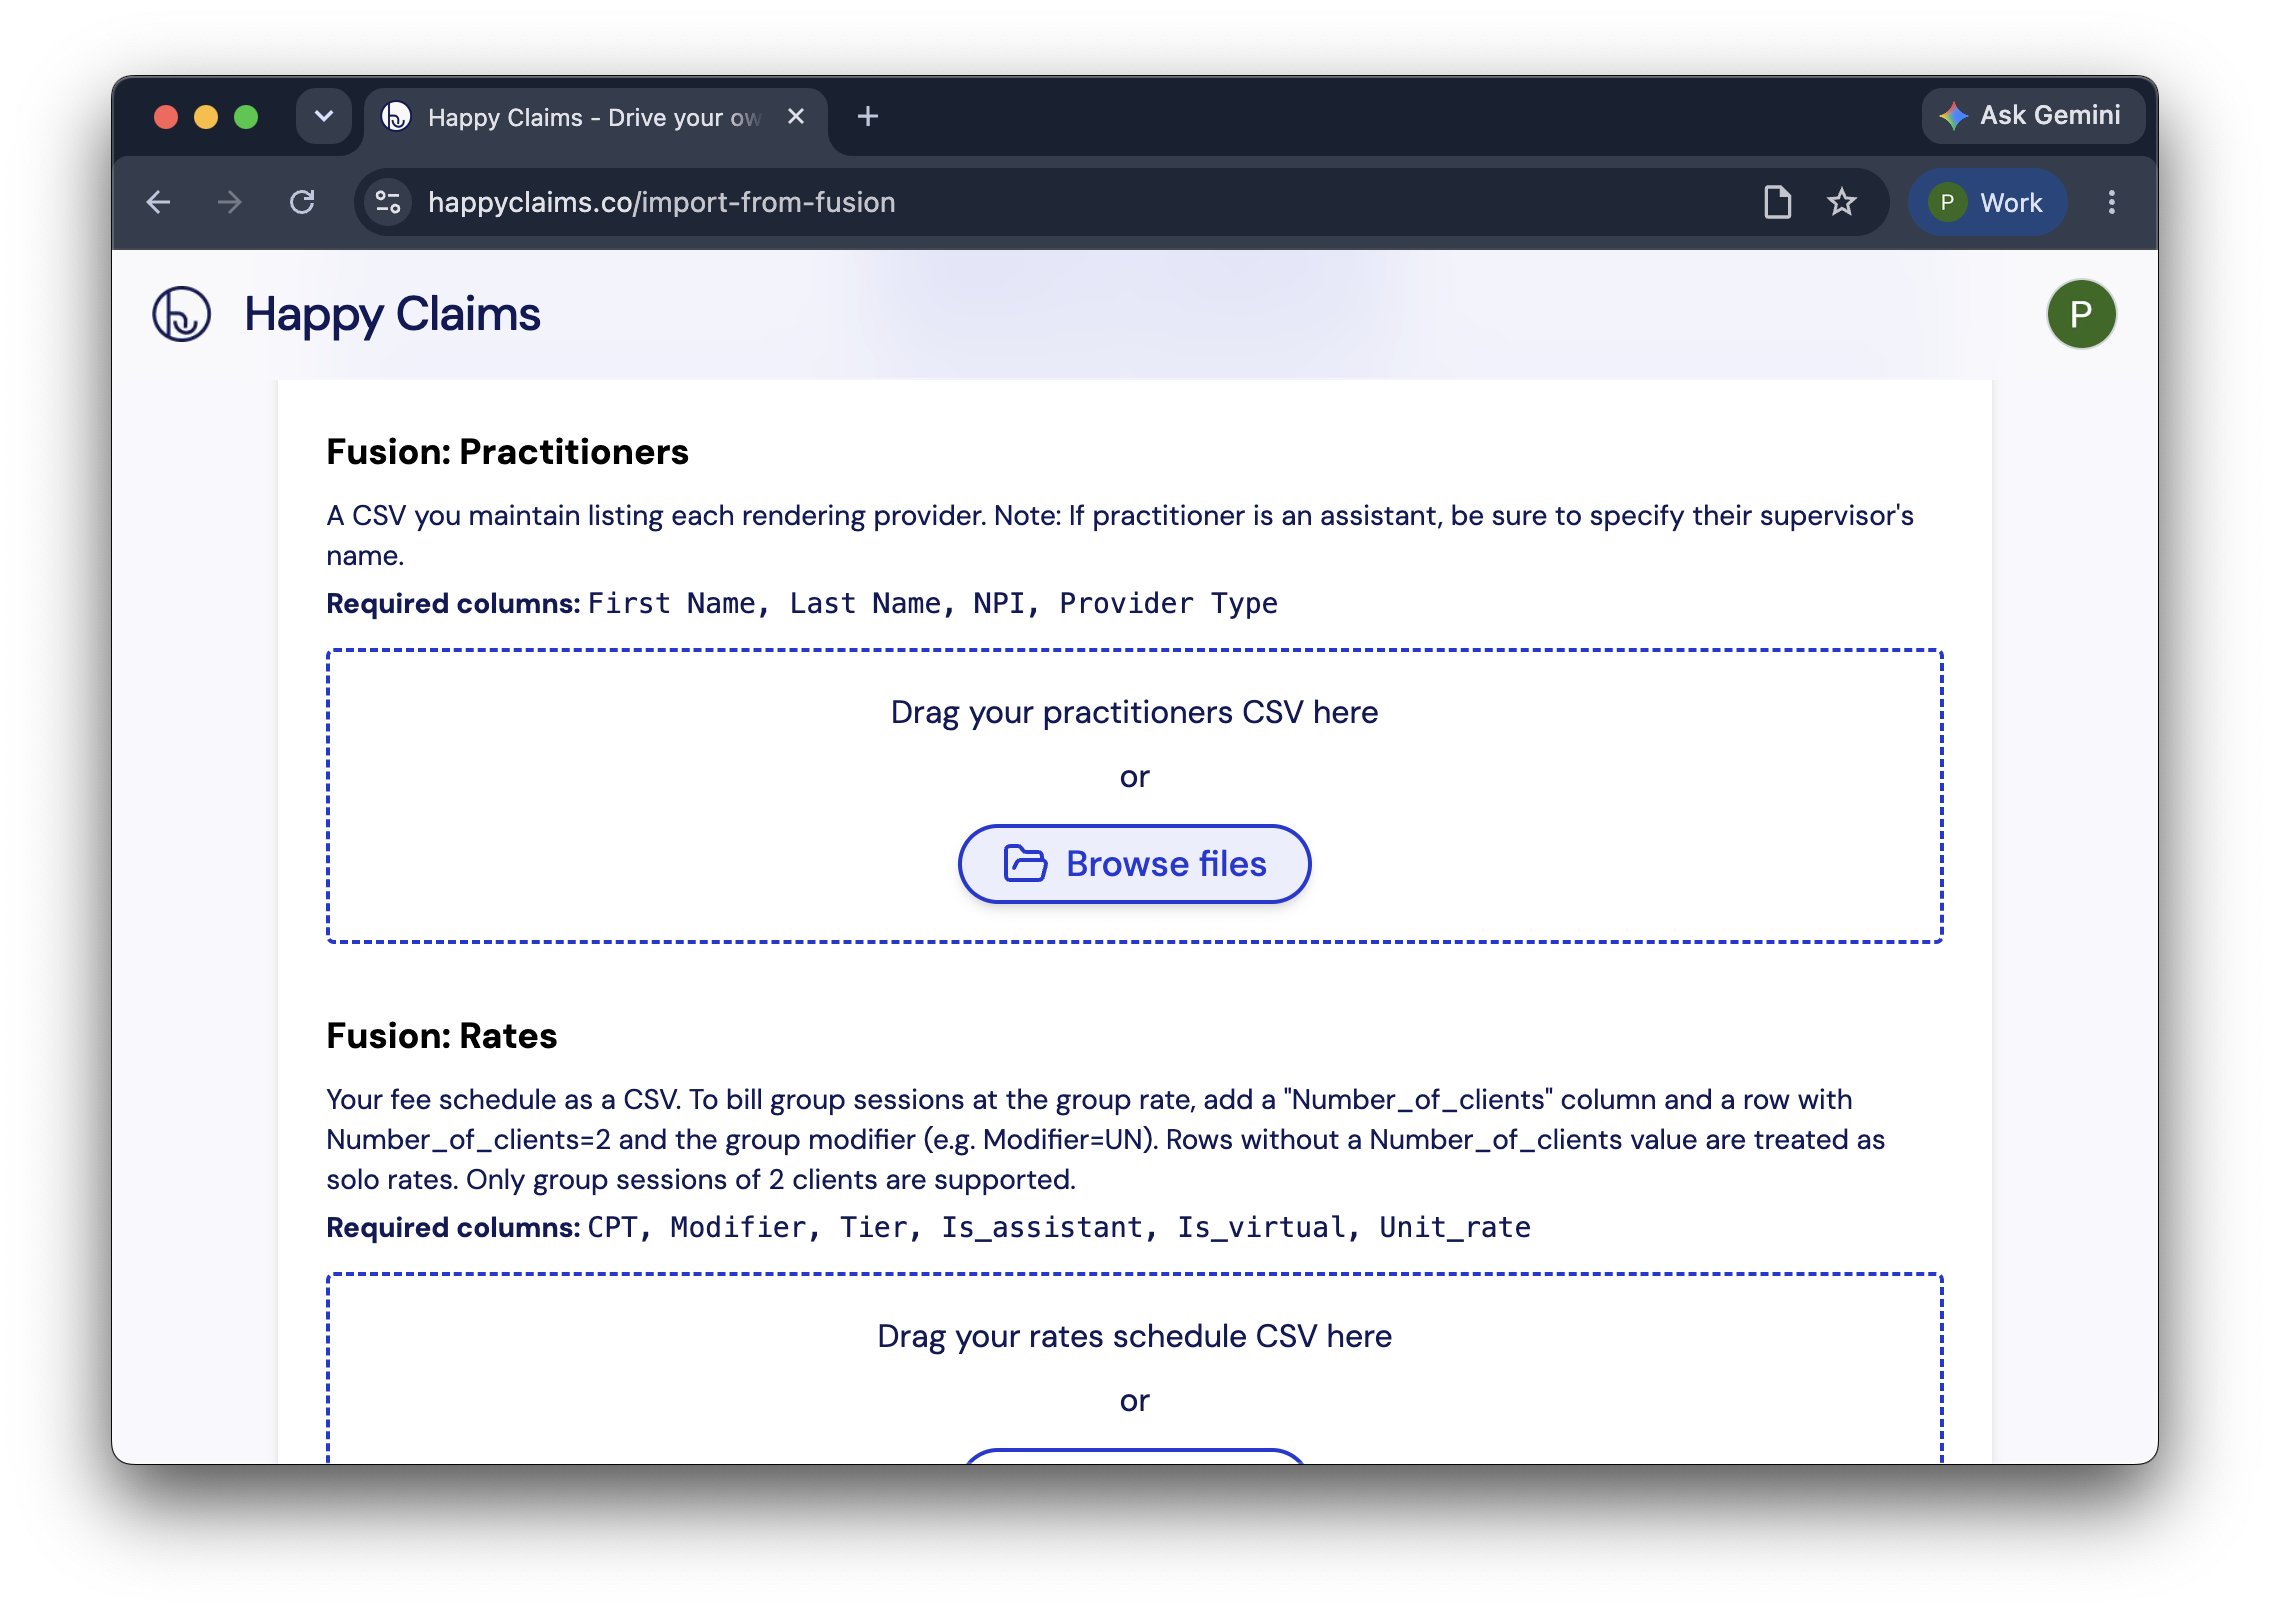The height and width of the screenshot is (1612, 2270).
Task: Expand the tab search dropdown chevron
Action: pyautogui.click(x=323, y=116)
